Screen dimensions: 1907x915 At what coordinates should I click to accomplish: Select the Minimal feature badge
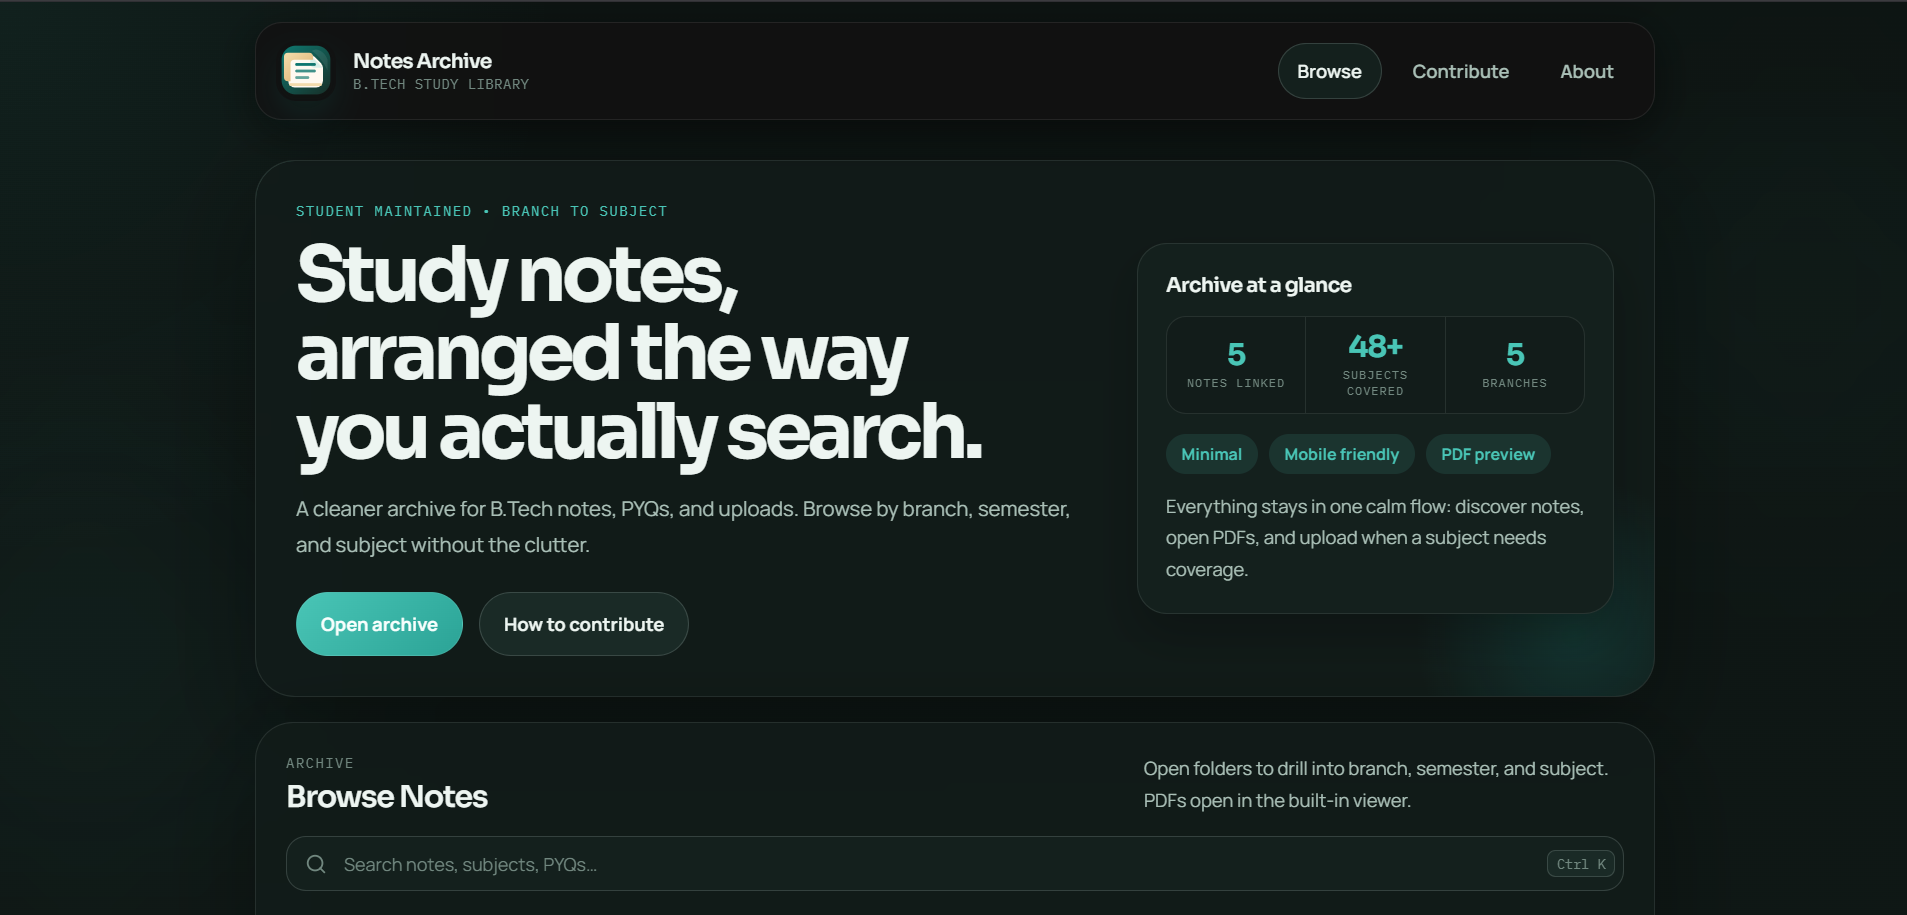pyautogui.click(x=1211, y=453)
